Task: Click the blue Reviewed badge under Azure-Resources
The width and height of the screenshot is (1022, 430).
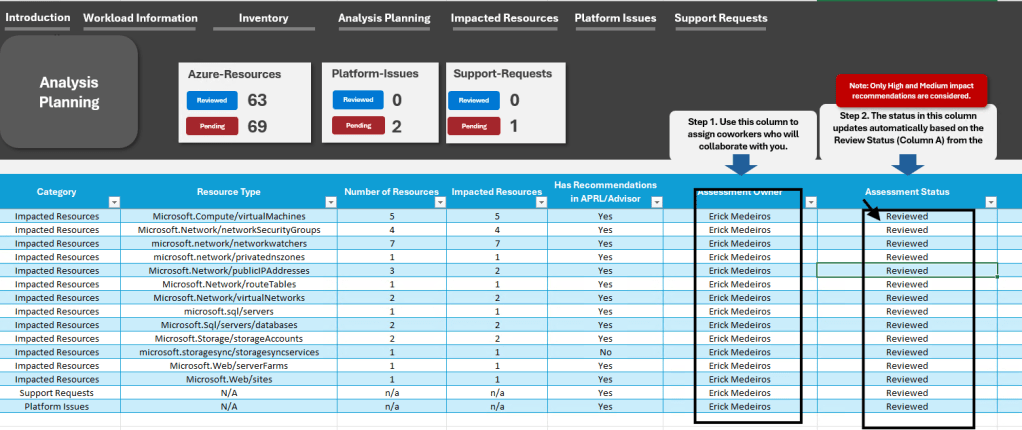Action: pyautogui.click(x=212, y=100)
